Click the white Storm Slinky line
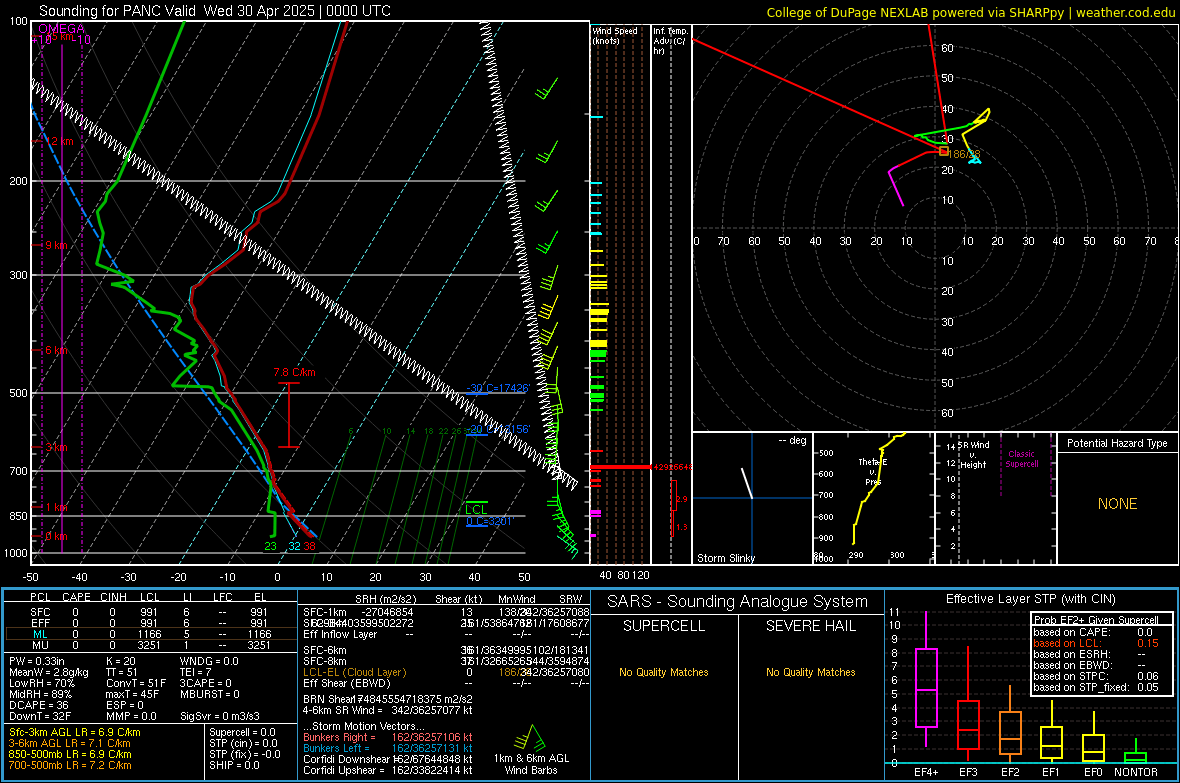Viewport: 1180px width, 783px height. pos(747,483)
